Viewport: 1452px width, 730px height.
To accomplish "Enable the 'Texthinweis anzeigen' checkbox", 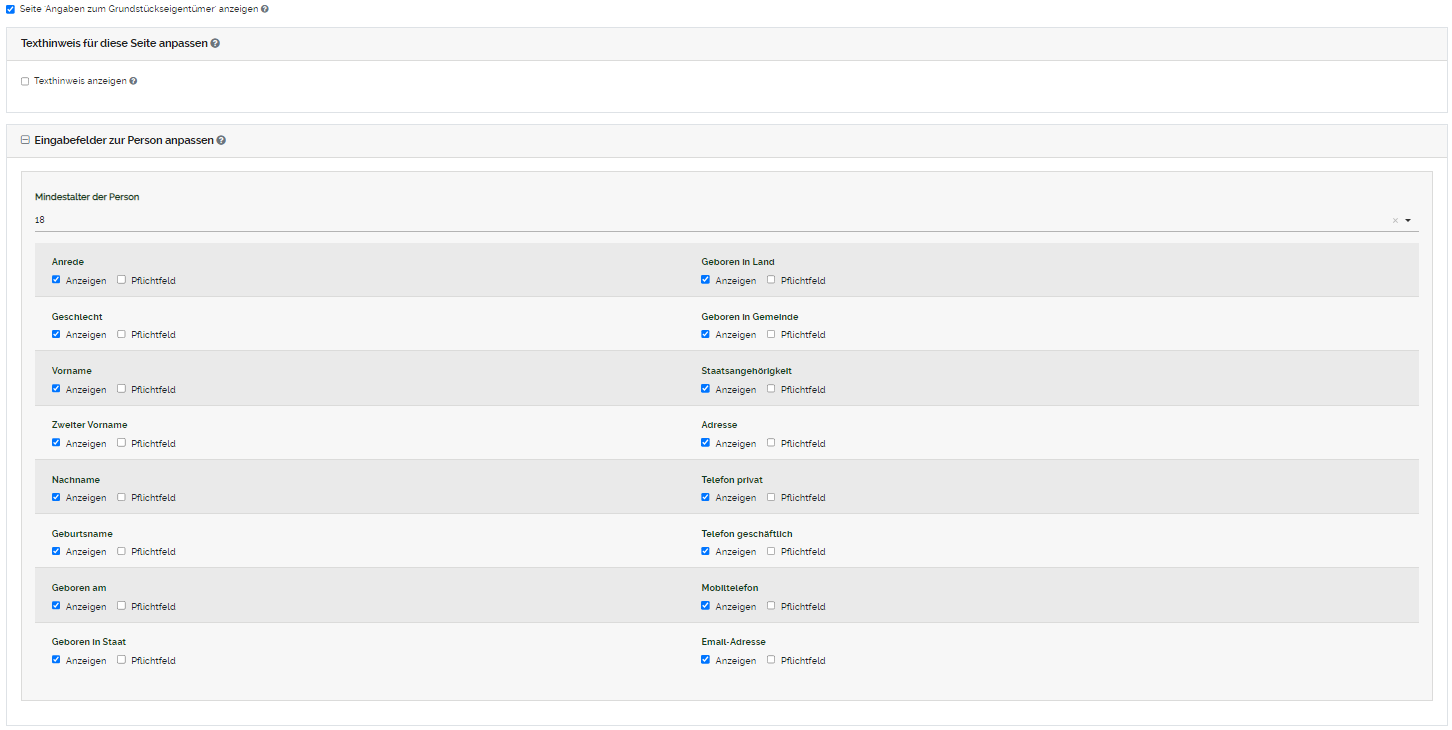I will coord(25,81).
